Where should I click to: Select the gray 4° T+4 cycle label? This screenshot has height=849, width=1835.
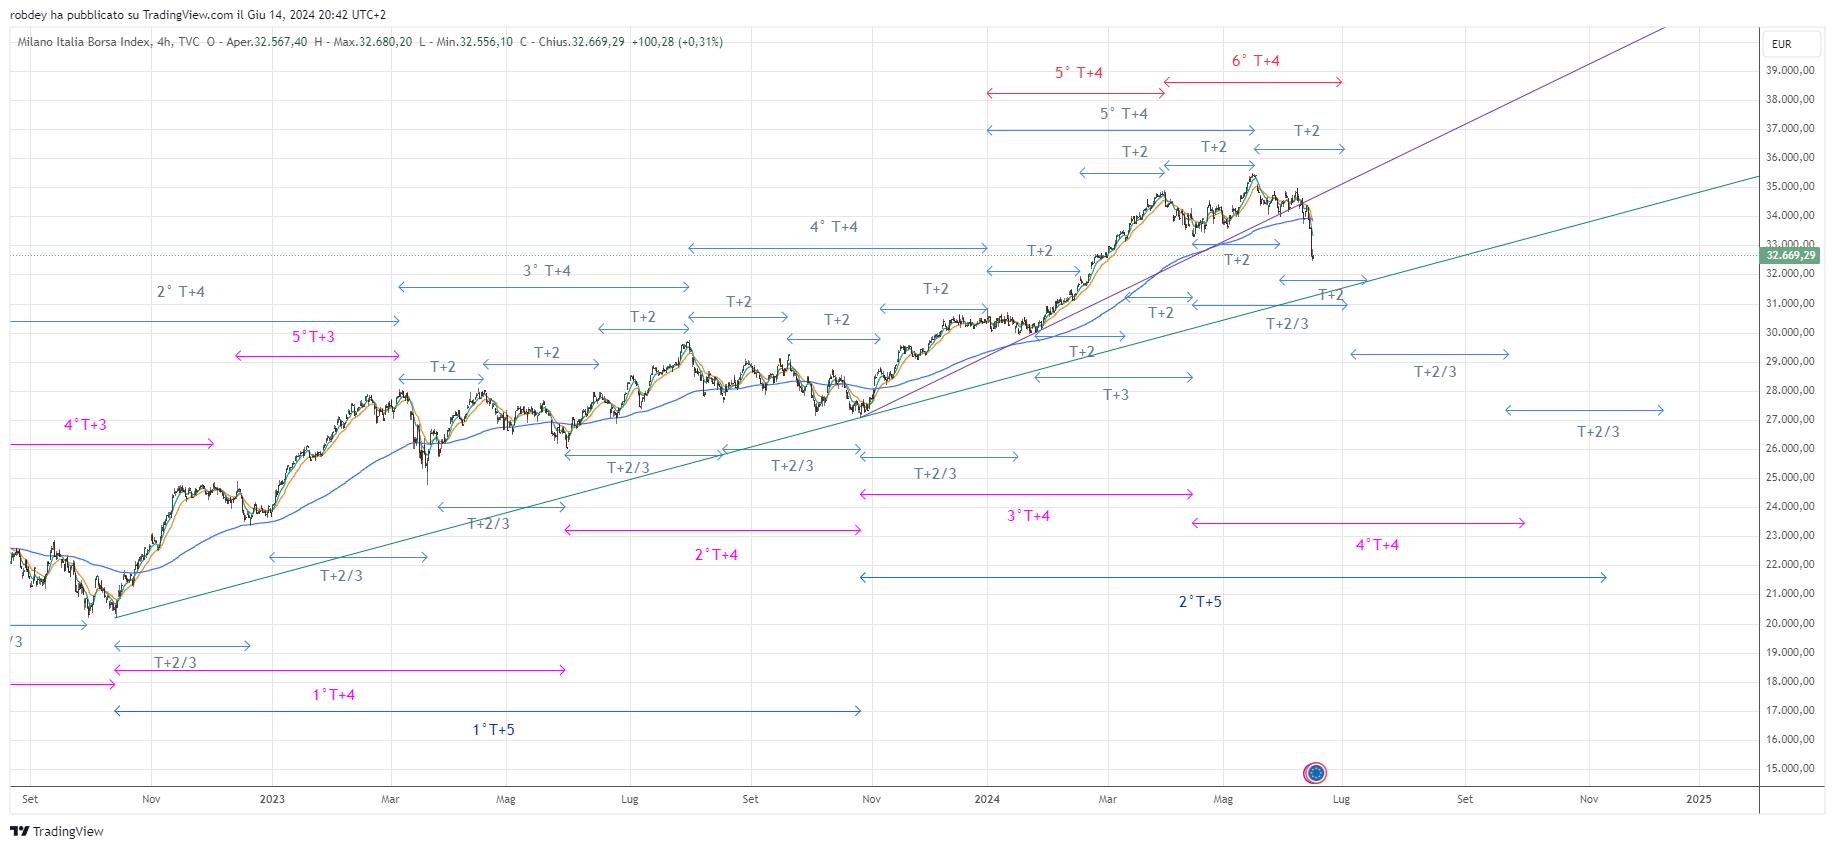pos(834,227)
